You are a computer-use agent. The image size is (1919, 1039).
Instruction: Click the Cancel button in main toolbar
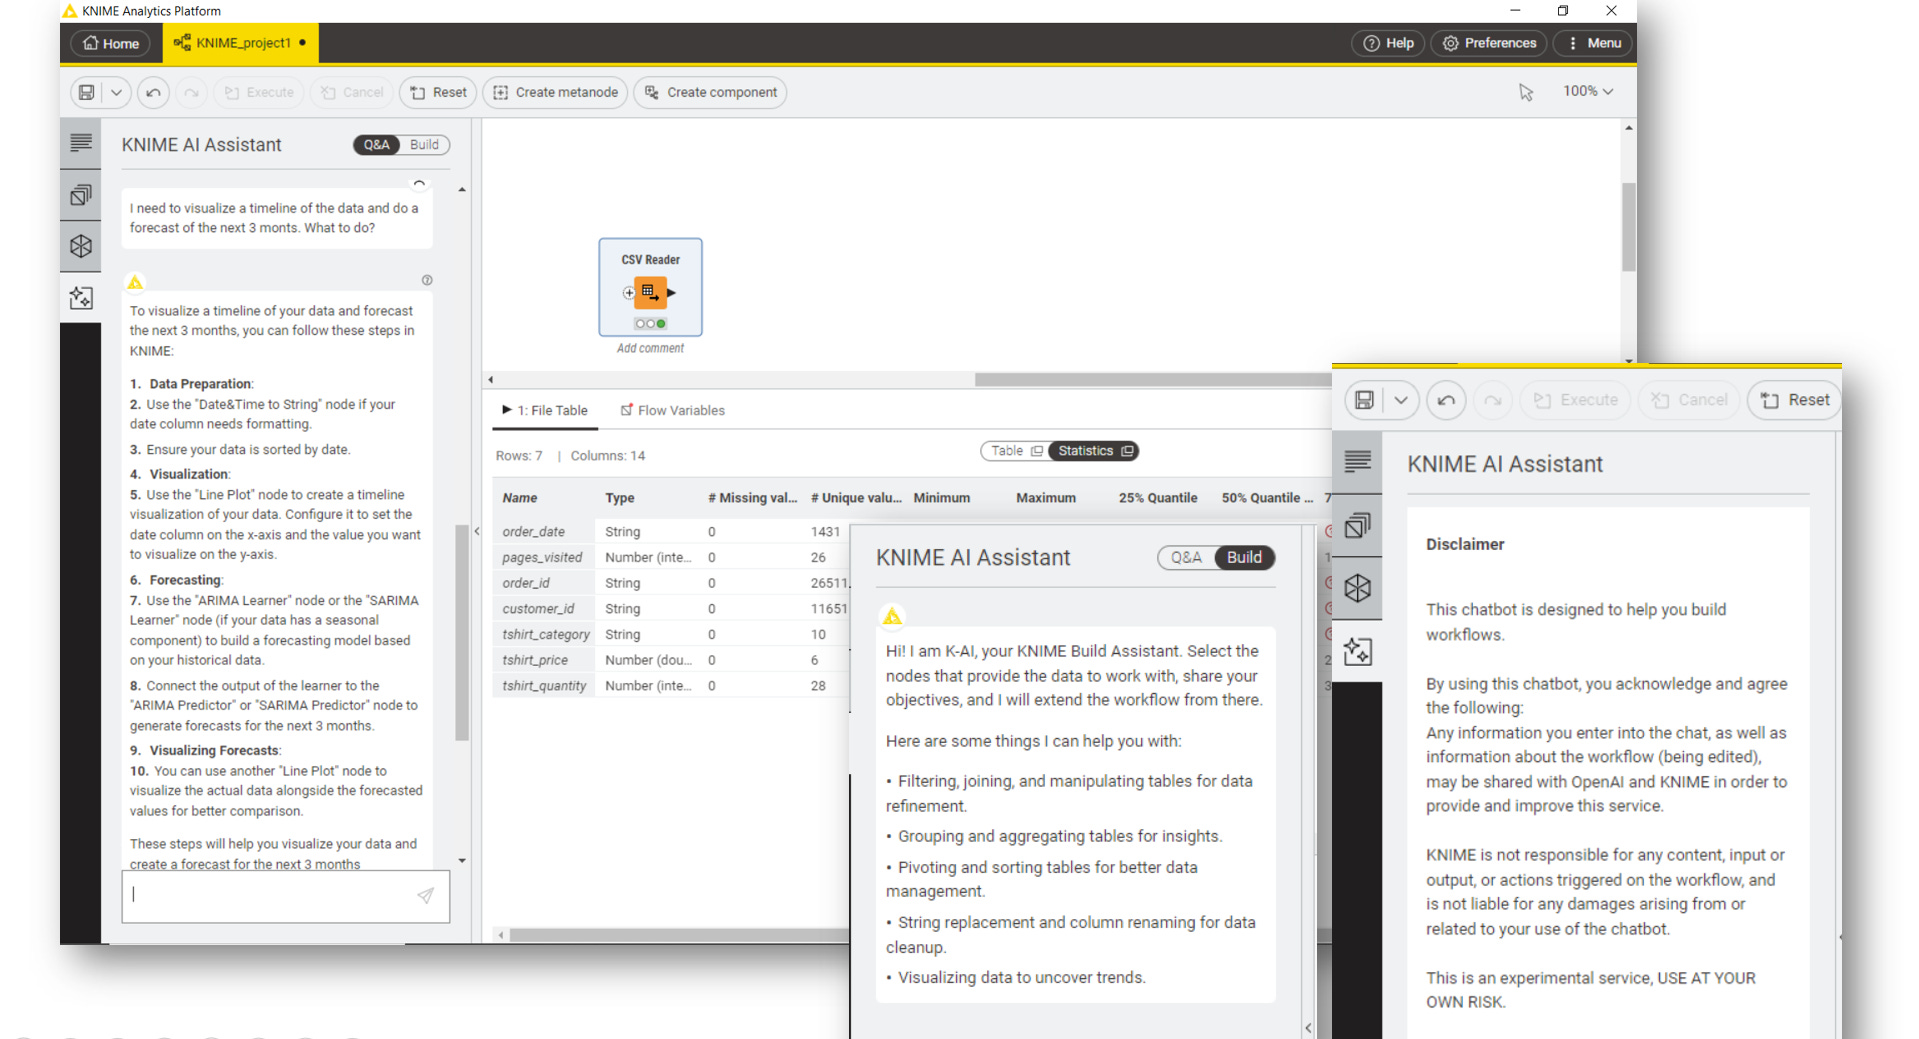pos(353,92)
